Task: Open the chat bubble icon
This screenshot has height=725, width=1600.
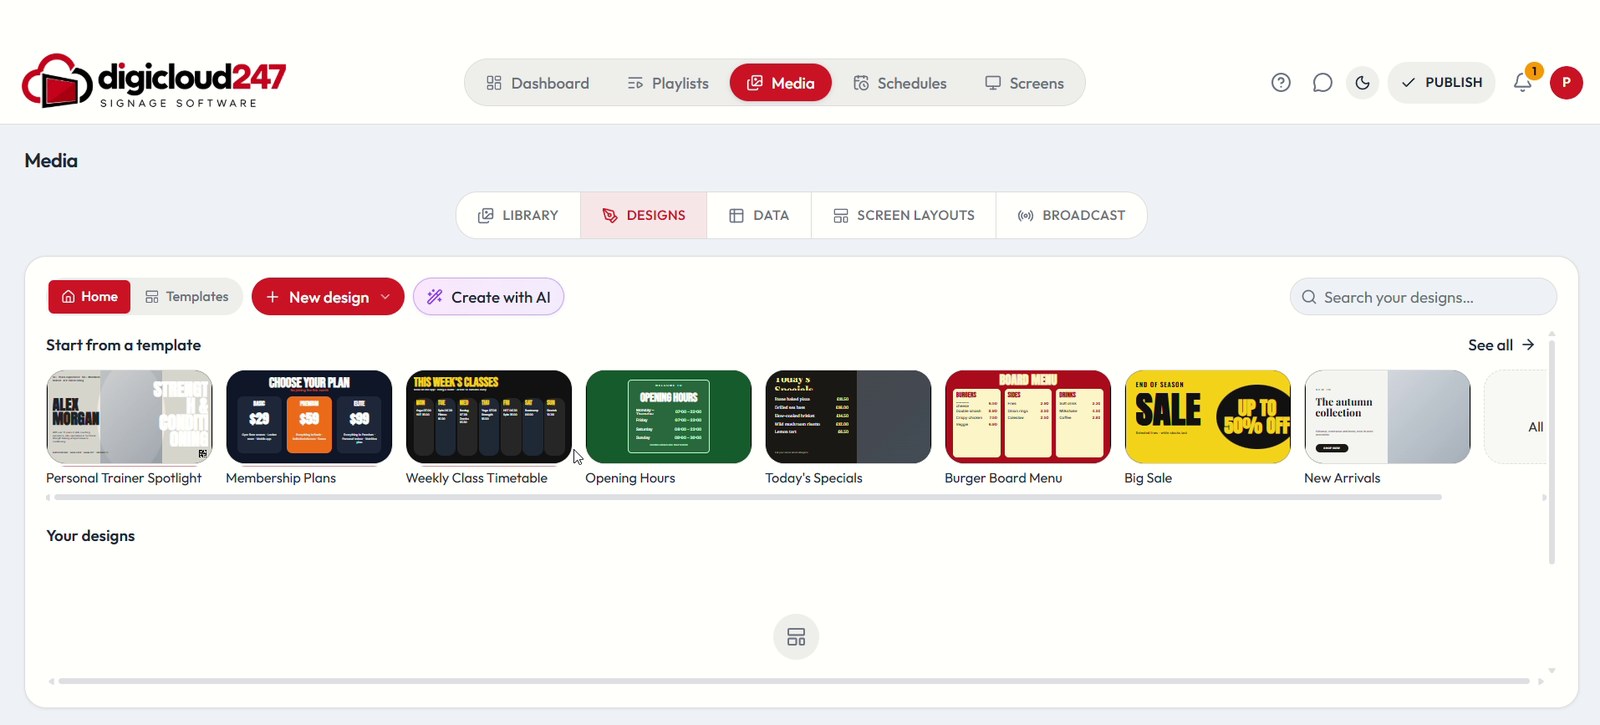Action: click(1322, 83)
